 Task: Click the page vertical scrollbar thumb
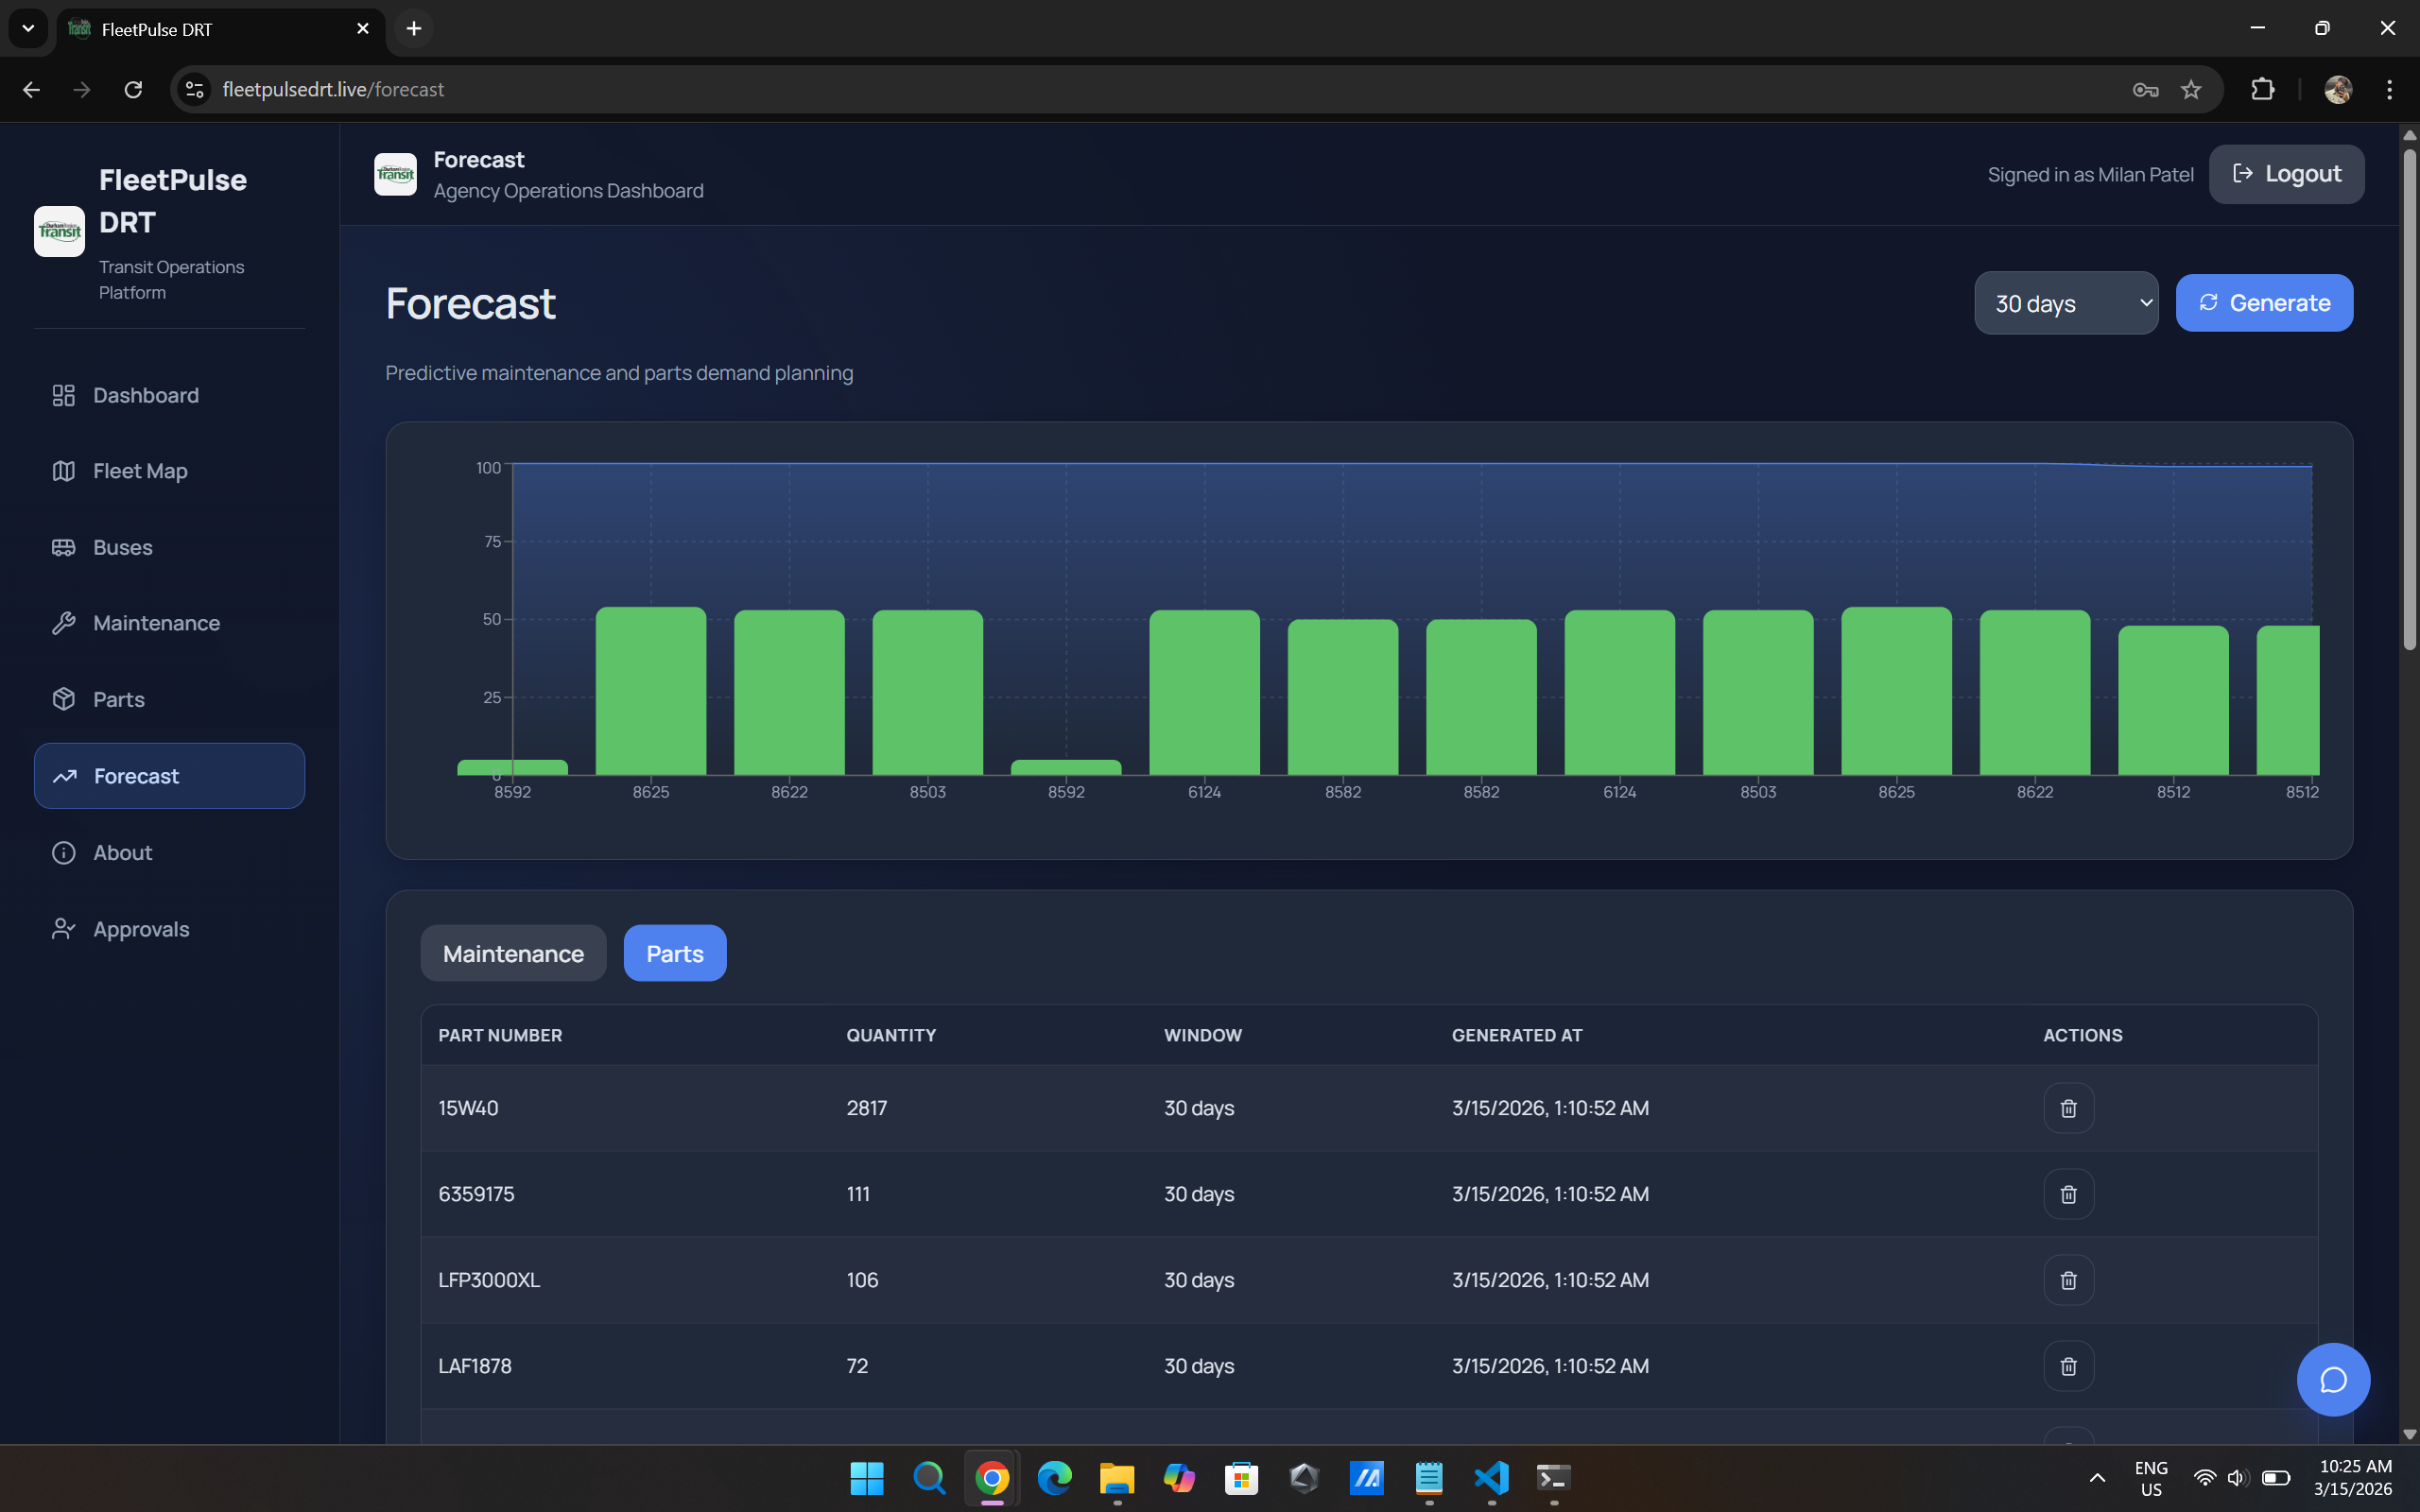2409,400
